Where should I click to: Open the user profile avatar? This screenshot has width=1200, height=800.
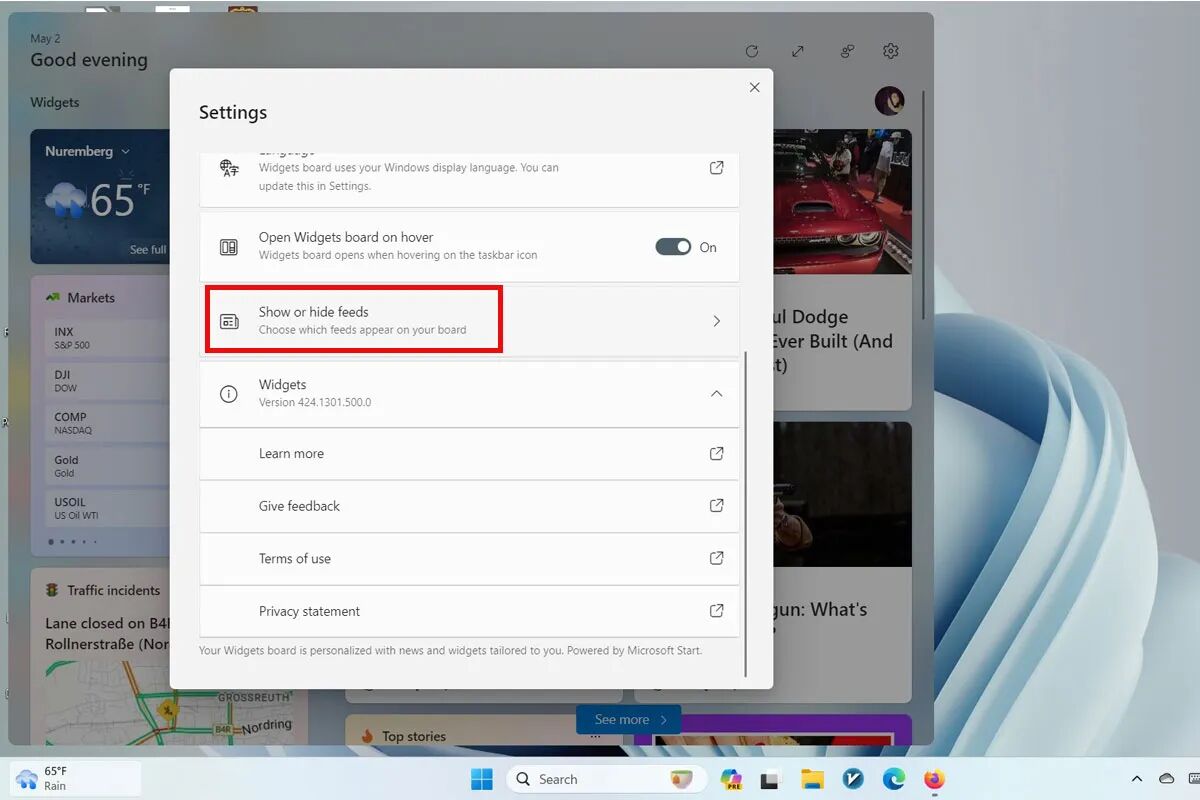pyautogui.click(x=889, y=101)
